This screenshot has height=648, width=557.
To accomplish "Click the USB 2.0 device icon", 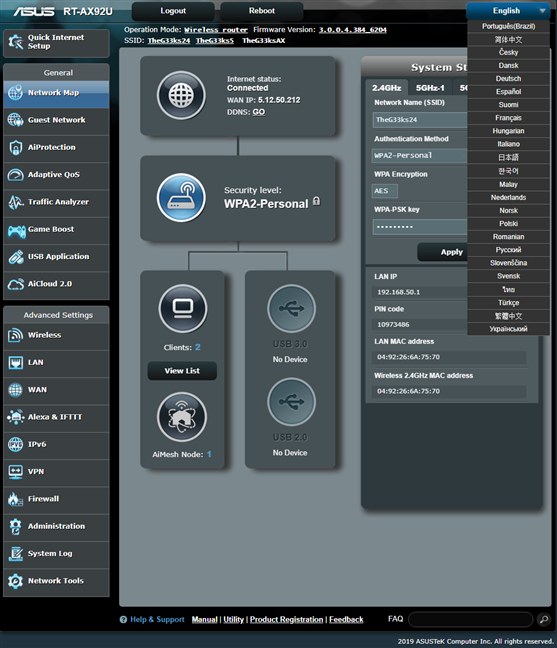I will click(291, 402).
